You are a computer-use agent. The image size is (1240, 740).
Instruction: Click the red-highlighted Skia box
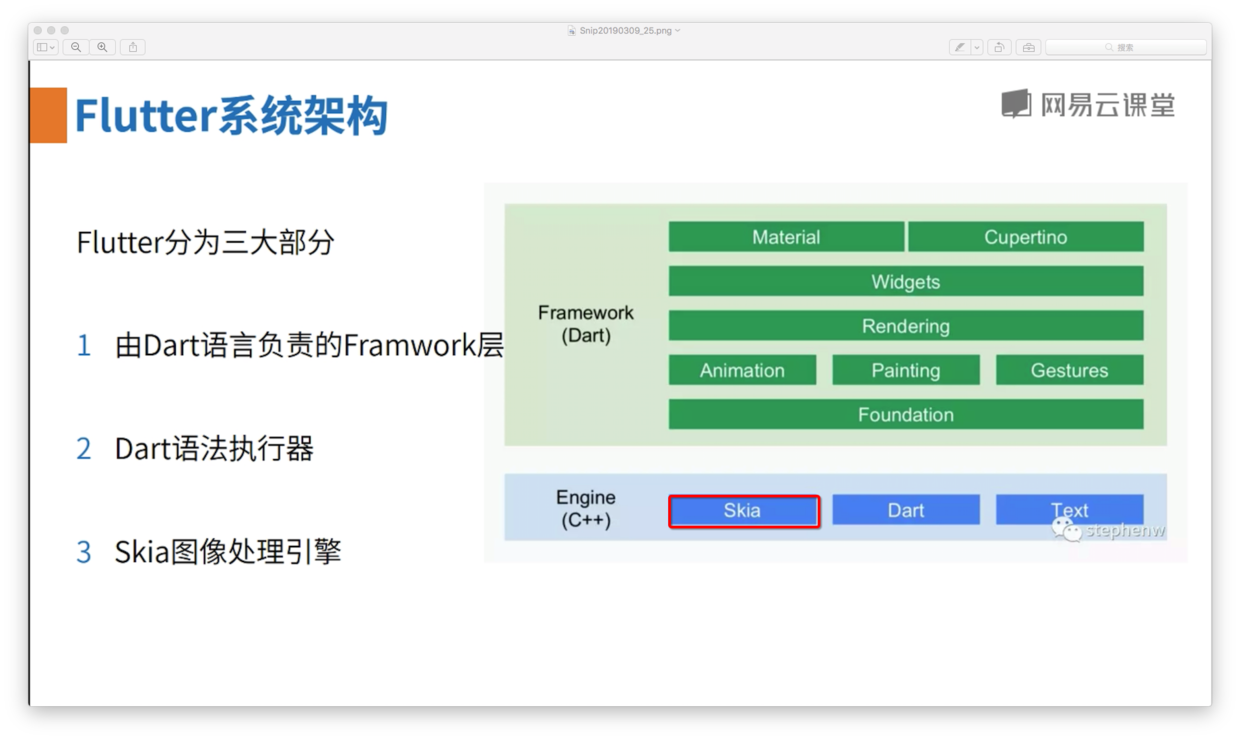[744, 510]
